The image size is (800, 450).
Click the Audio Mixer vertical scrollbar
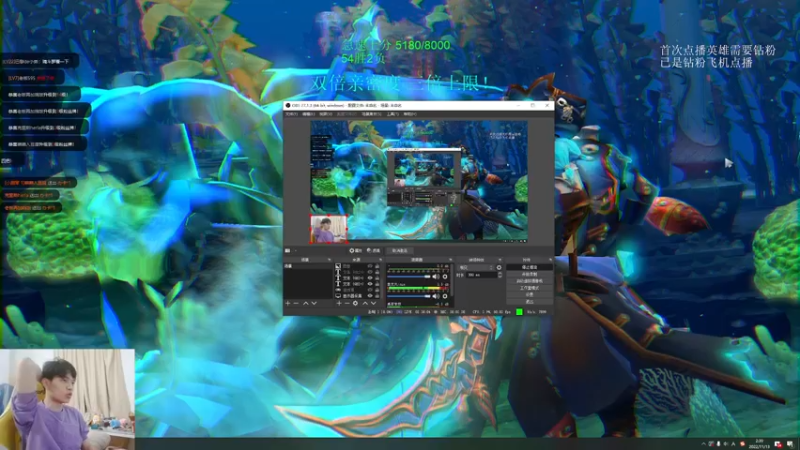click(452, 280)
